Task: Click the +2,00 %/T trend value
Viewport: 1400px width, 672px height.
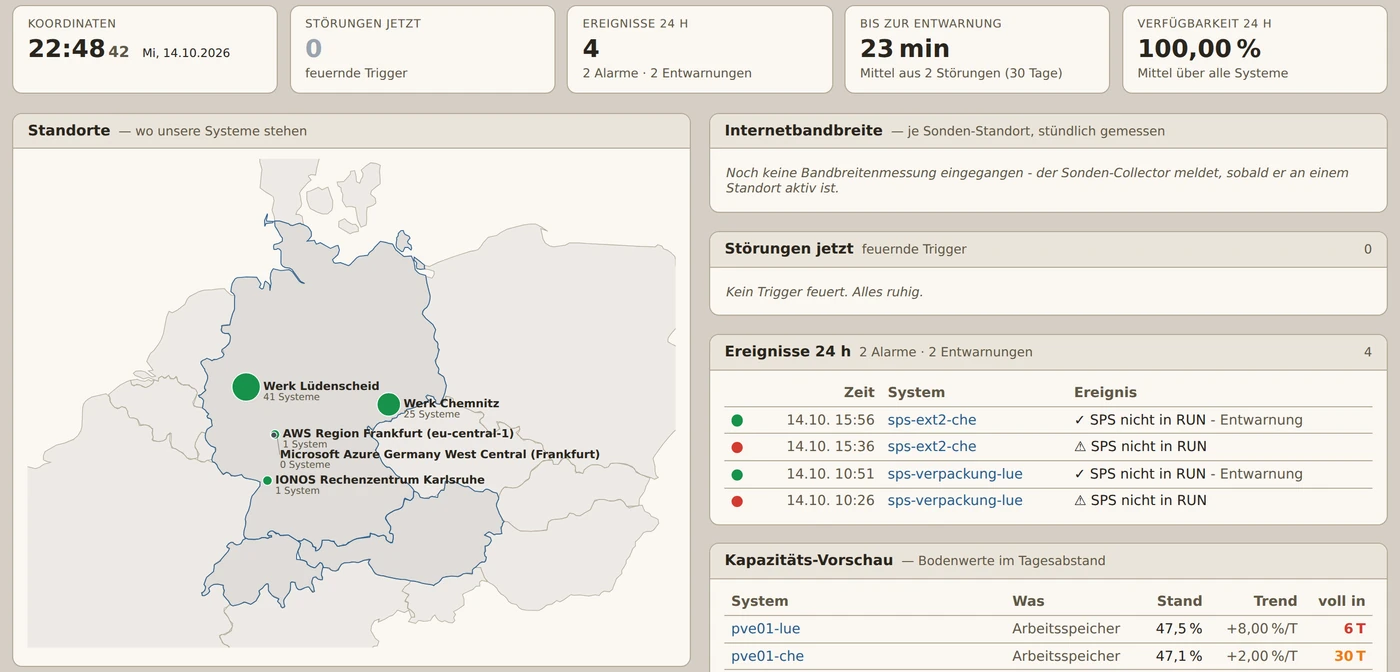Action: coord(1262,657)
